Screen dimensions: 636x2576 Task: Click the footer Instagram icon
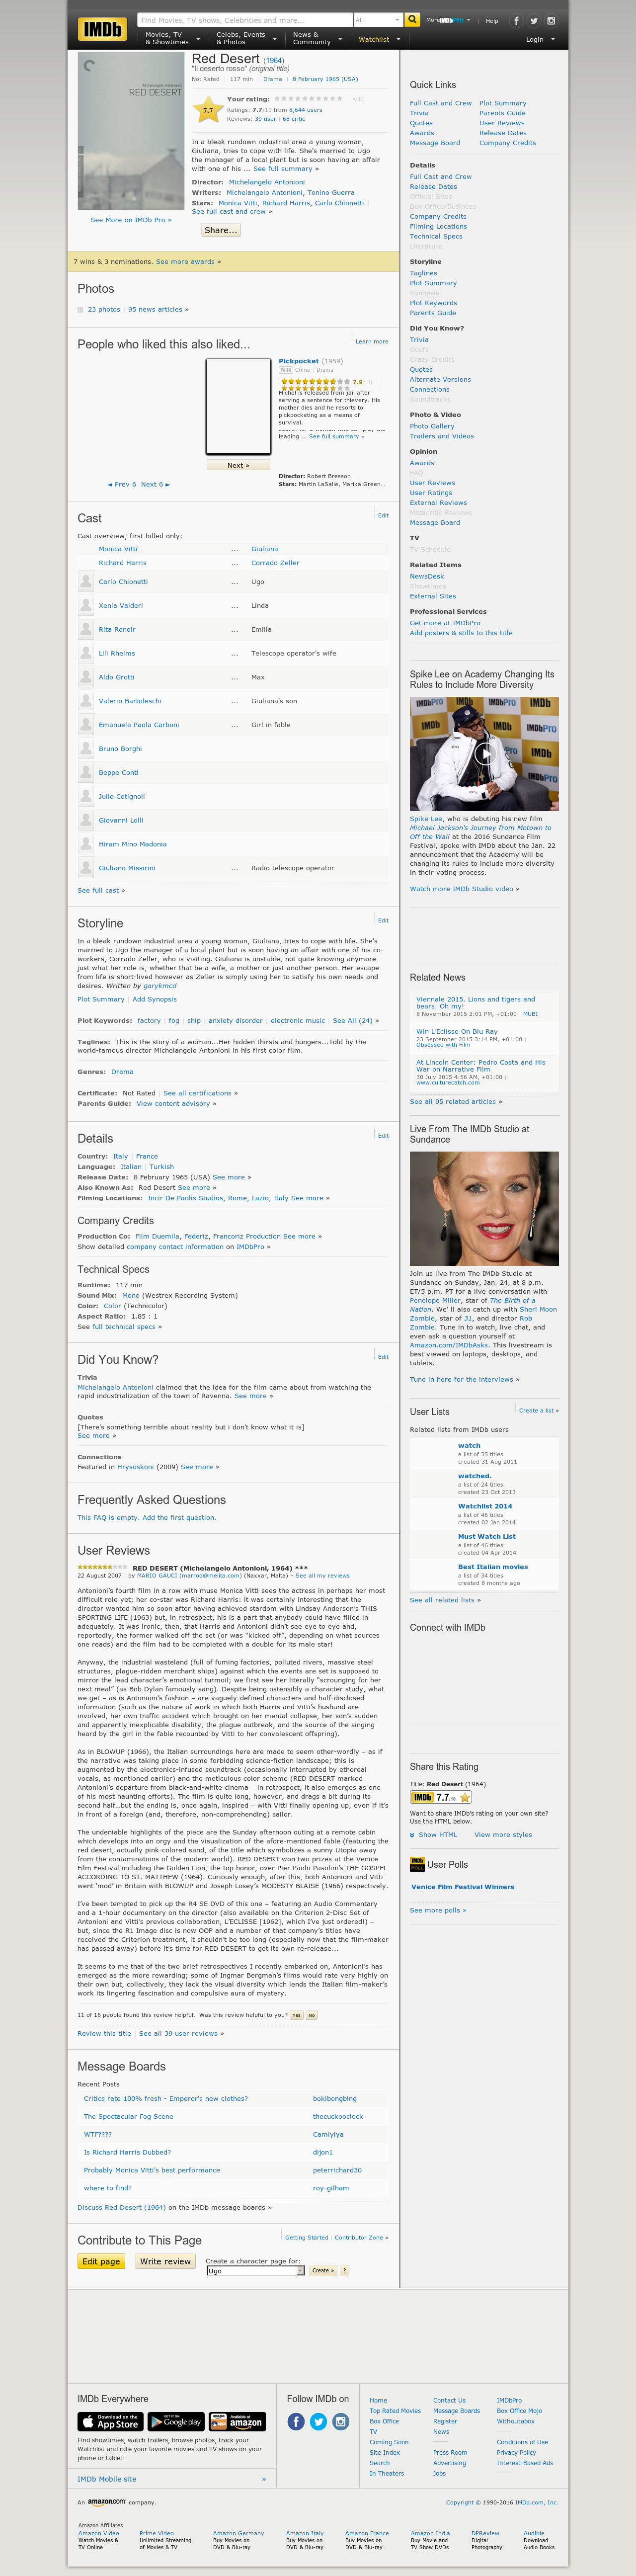tap(341, 2421)
